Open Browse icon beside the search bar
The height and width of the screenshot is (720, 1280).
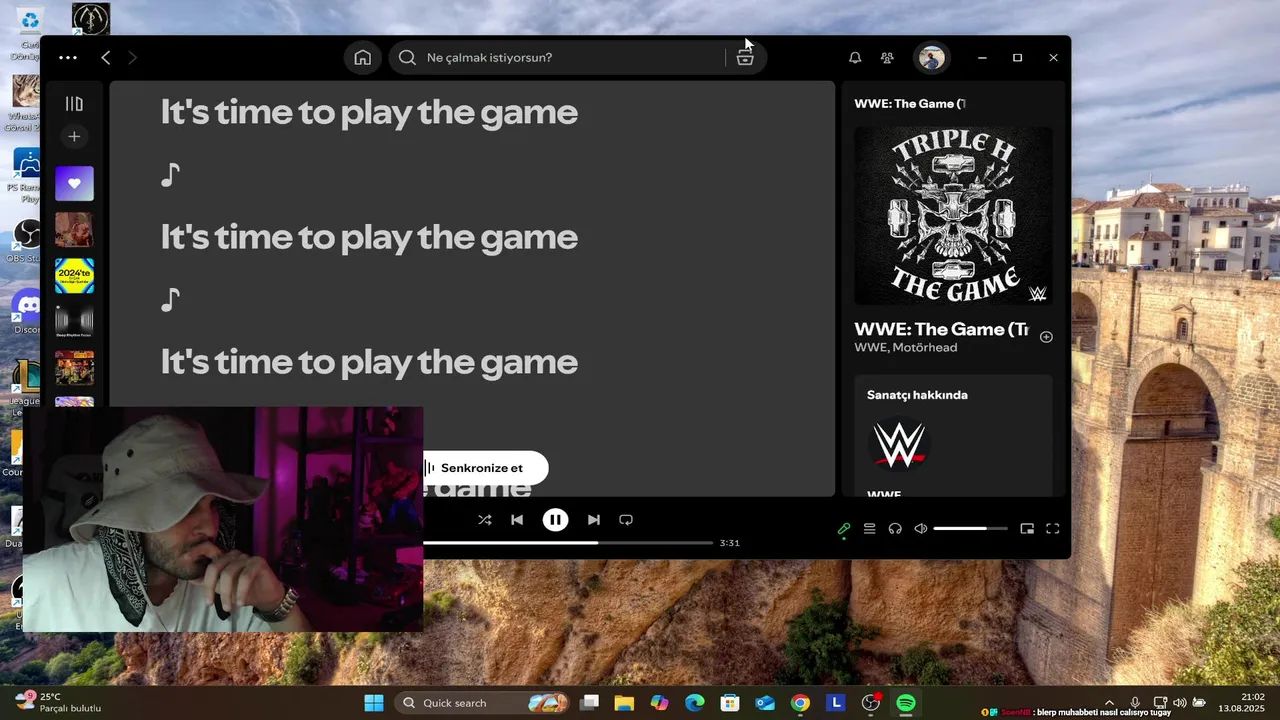(x=745, y=58)
